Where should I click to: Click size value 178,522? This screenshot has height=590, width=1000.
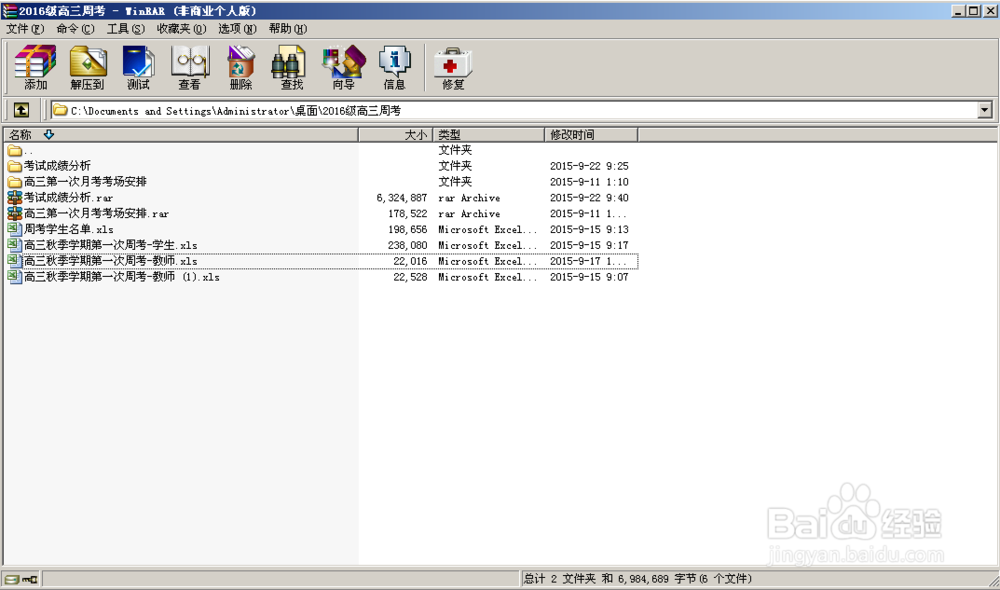point(408,214)
